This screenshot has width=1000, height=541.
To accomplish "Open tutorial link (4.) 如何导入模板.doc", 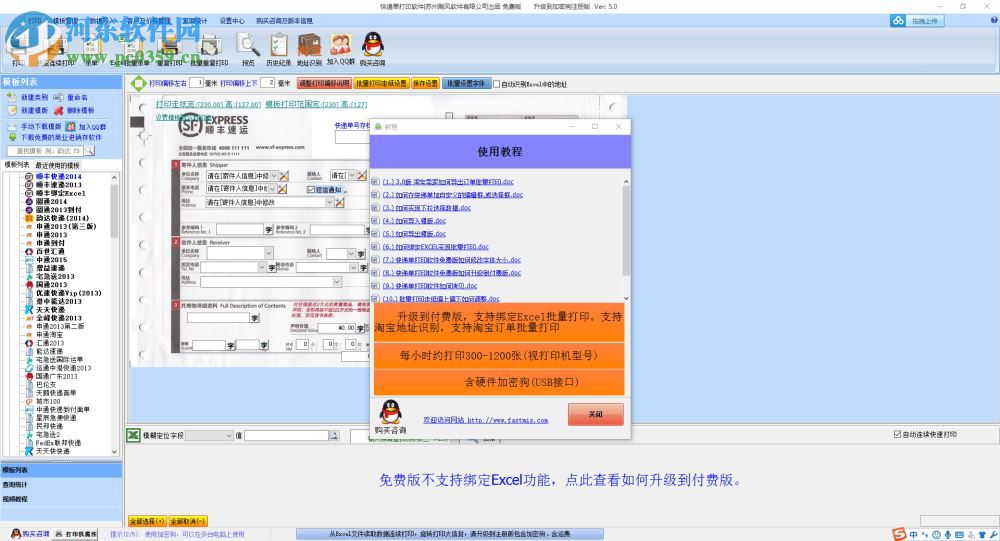I will click(414, 221).
